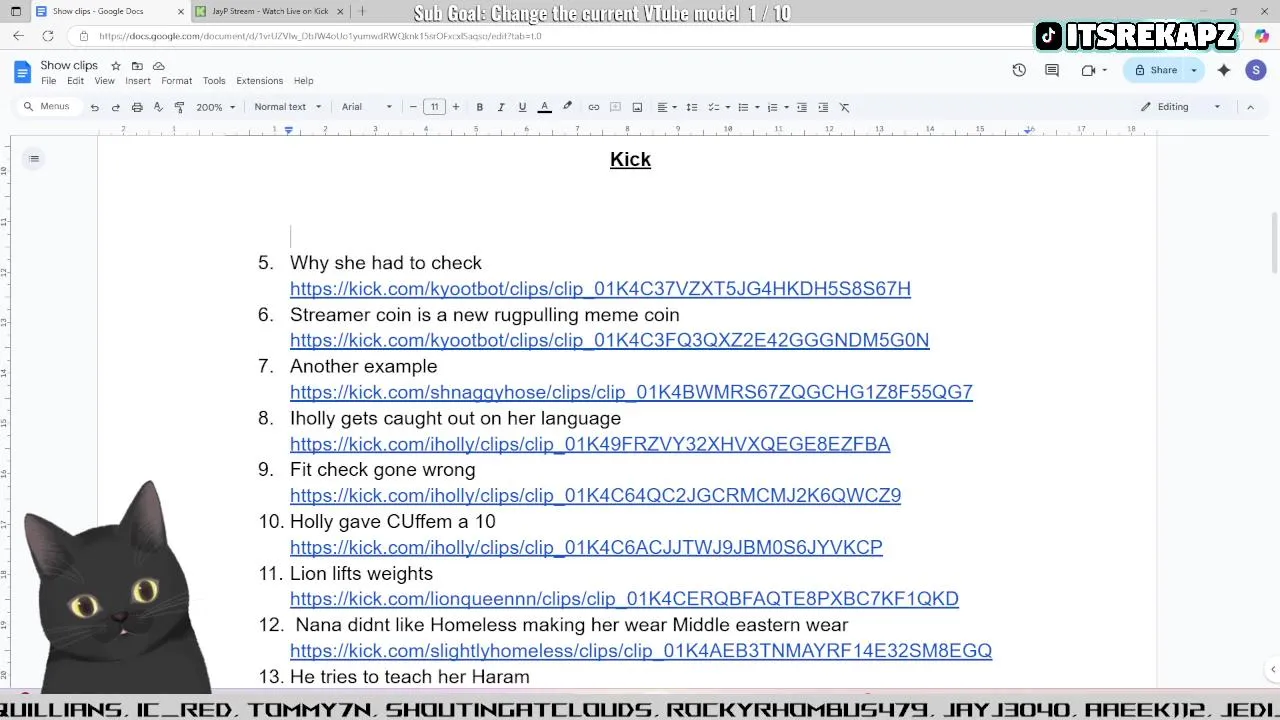Open the Editing mode dropdown

point(1181,107)
